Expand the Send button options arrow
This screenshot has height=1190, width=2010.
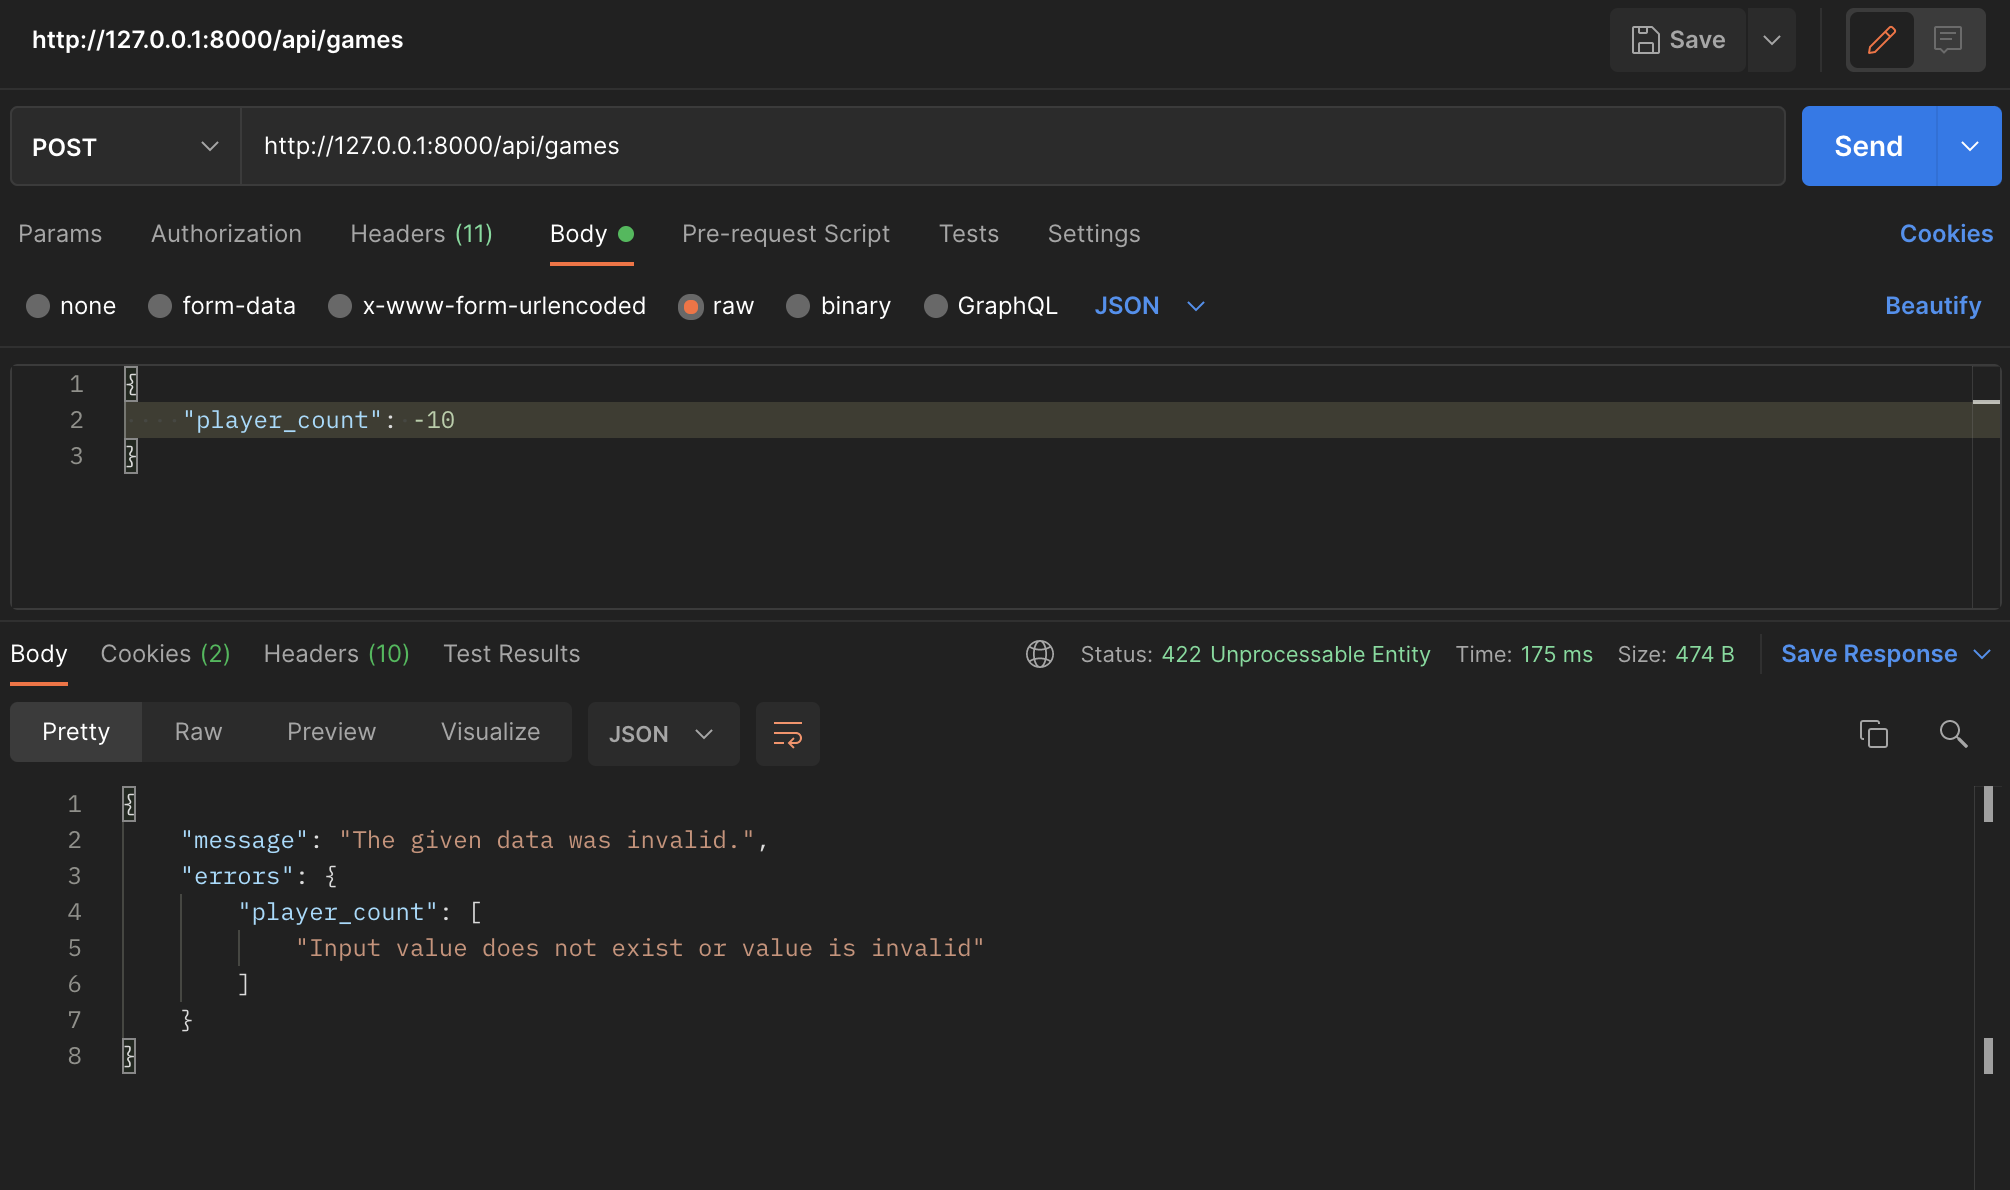click(x=1969, y=146)
